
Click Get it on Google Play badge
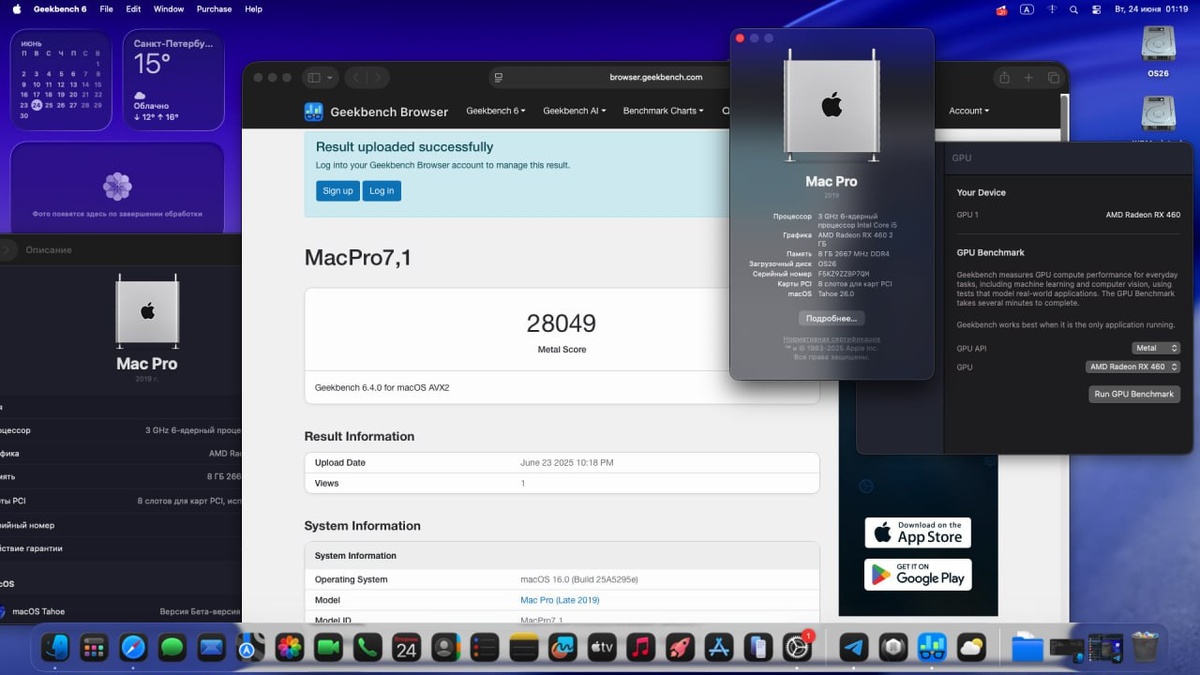(918, 574)
